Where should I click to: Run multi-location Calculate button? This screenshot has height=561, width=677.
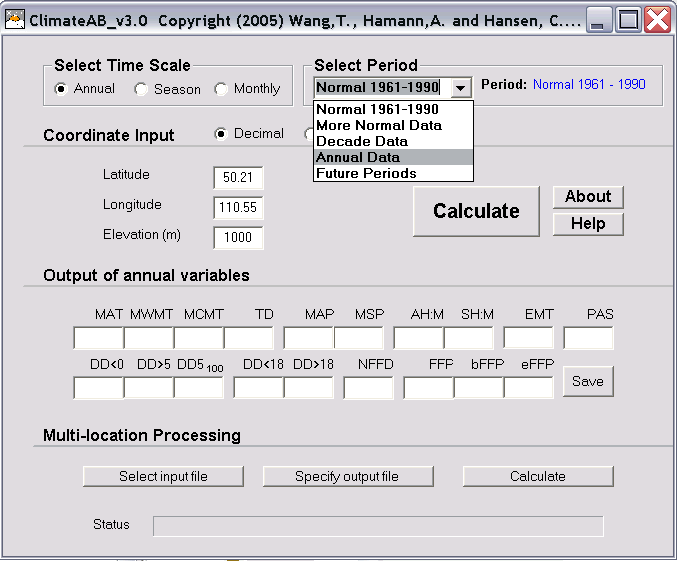pyautogui.click(x=538, y=476)
